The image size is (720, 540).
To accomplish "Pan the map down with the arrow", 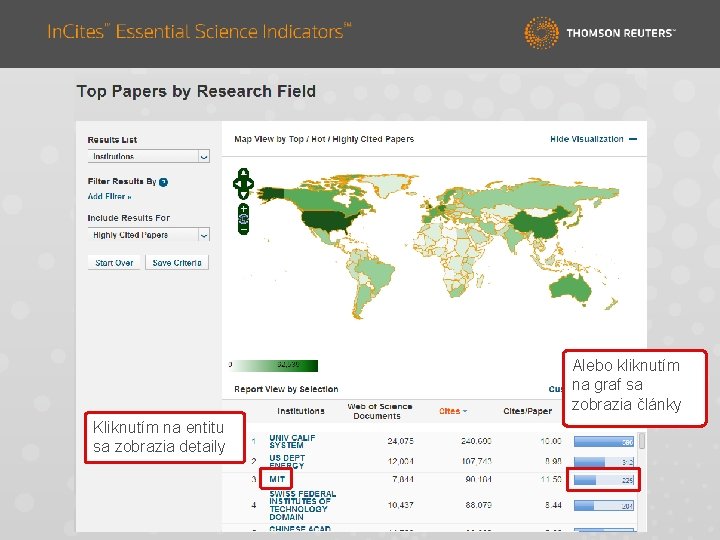I will click(243, 194).
